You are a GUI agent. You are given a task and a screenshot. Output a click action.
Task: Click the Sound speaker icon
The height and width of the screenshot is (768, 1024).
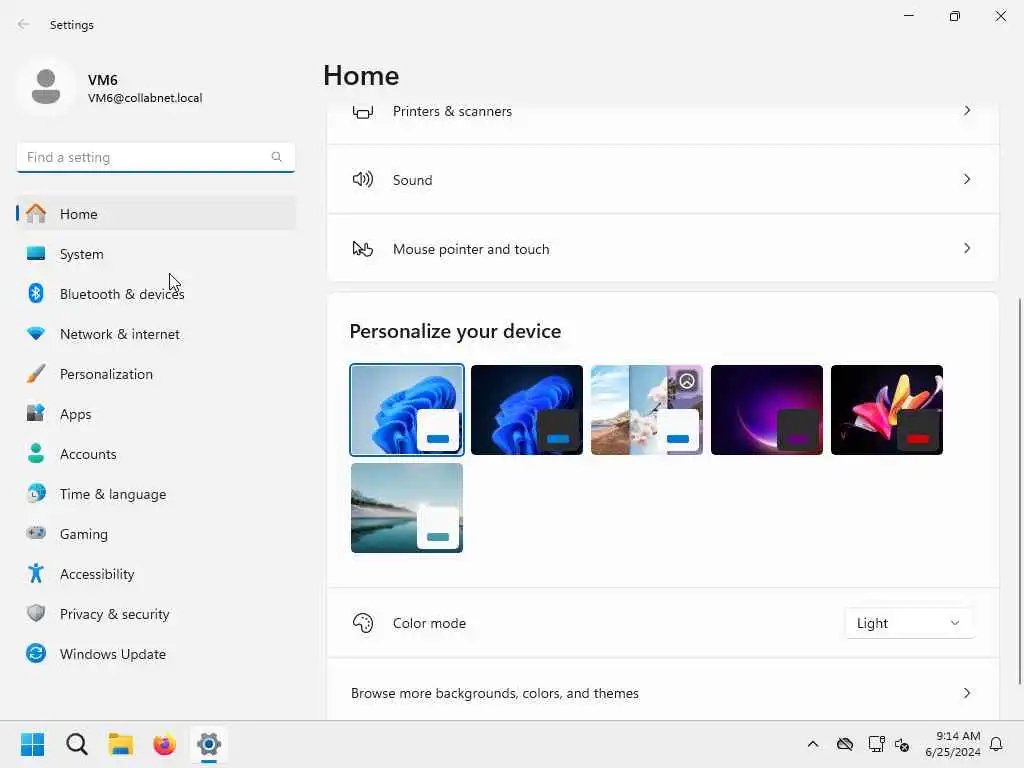click(x=362, y=179)
